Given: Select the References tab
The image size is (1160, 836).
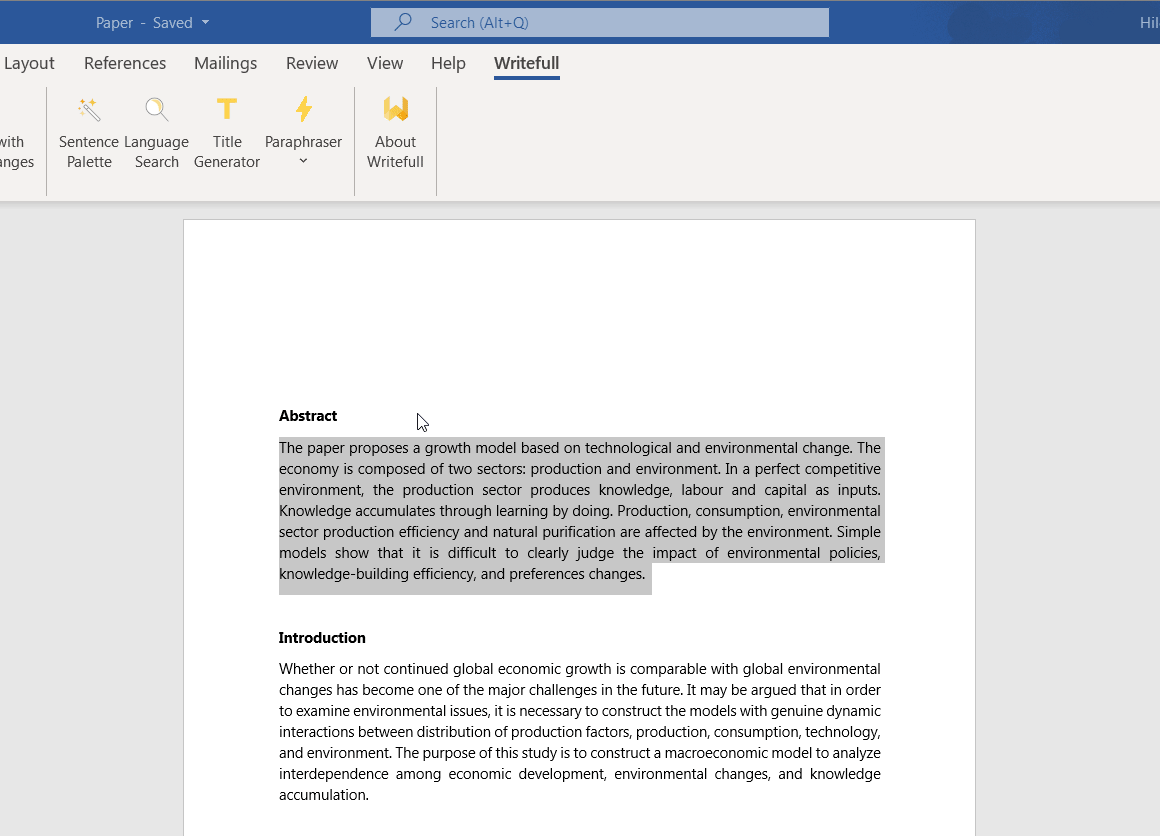Looking at the screenshot, I should tap(125, 63).
